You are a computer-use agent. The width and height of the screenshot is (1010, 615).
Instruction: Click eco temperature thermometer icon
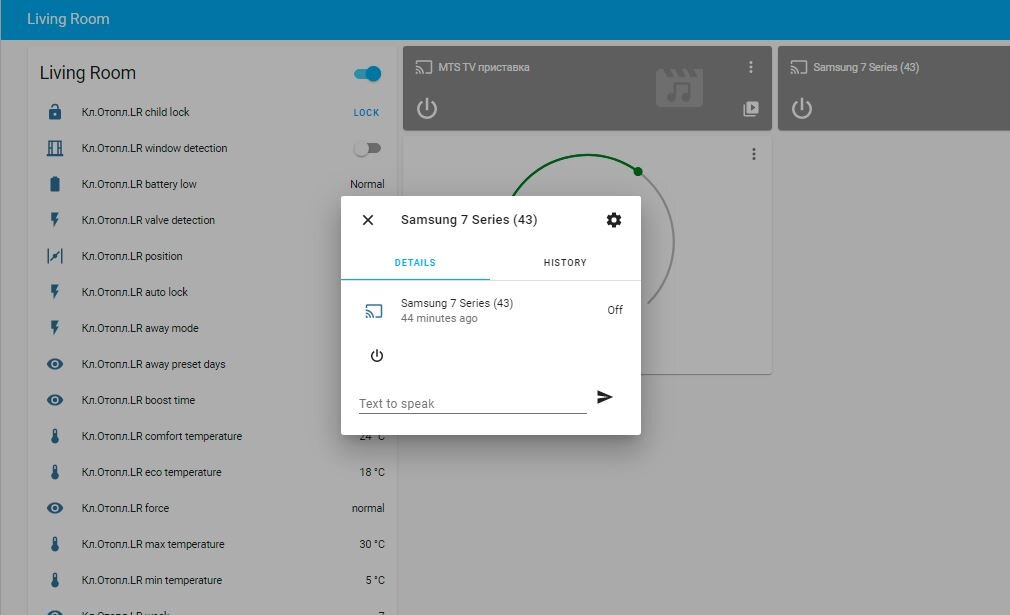(x=55, y=473)
